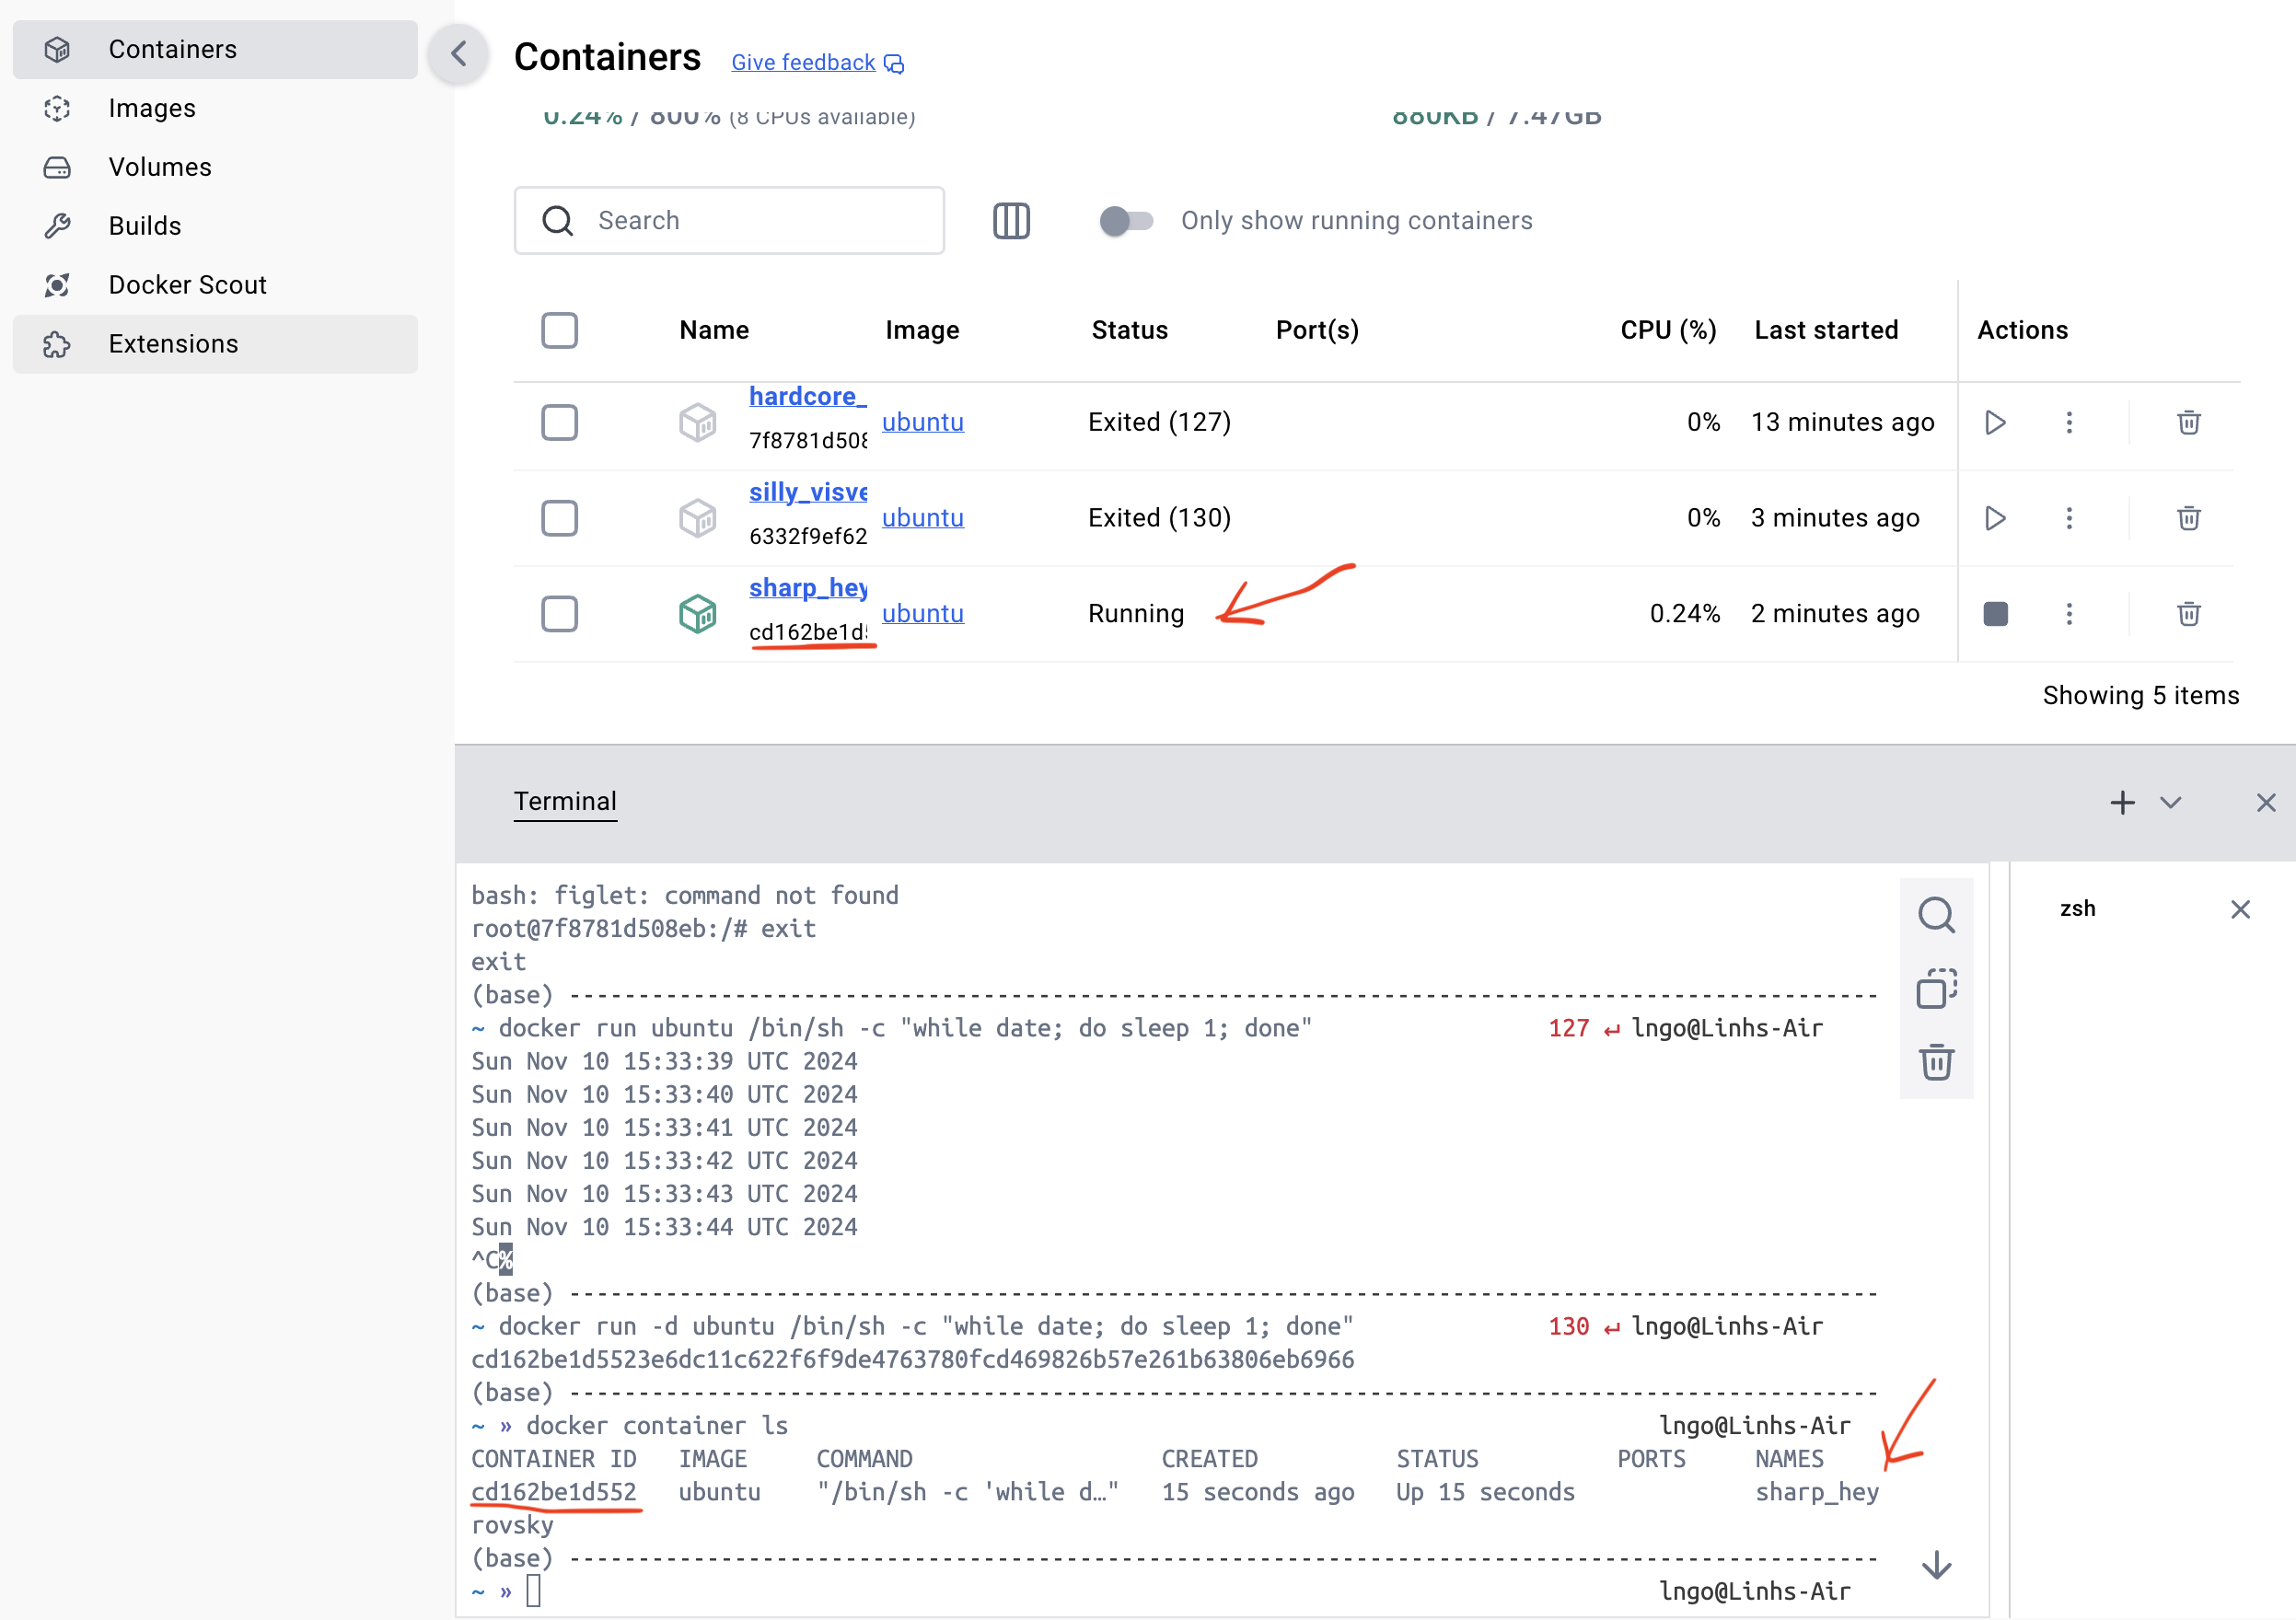Image resolution: width=2296 pixels, height=1620 pixels.
Task: Select the sharp_hey container checkbox
Action: [559, 613]
